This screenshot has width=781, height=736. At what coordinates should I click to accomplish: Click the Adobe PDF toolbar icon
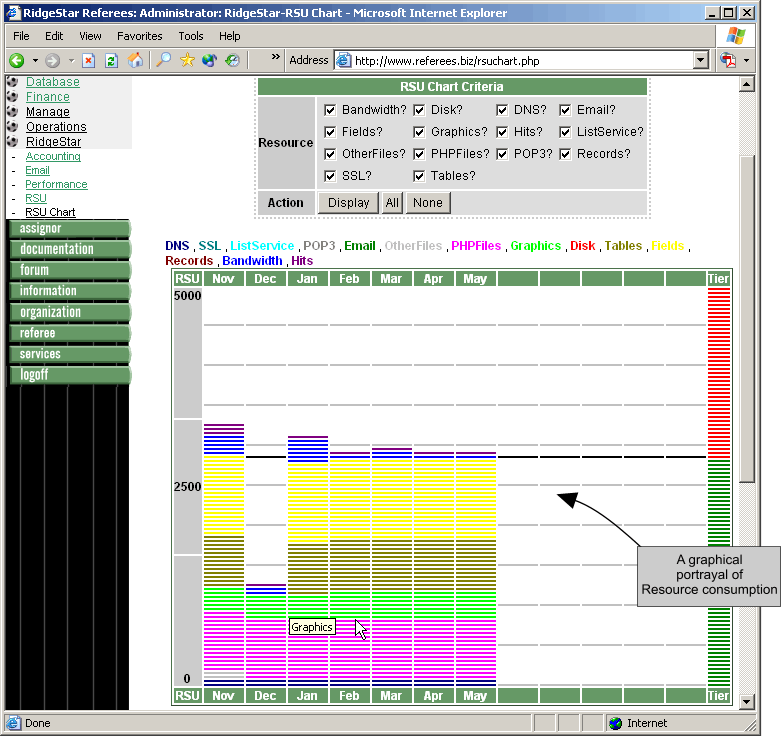728,60
